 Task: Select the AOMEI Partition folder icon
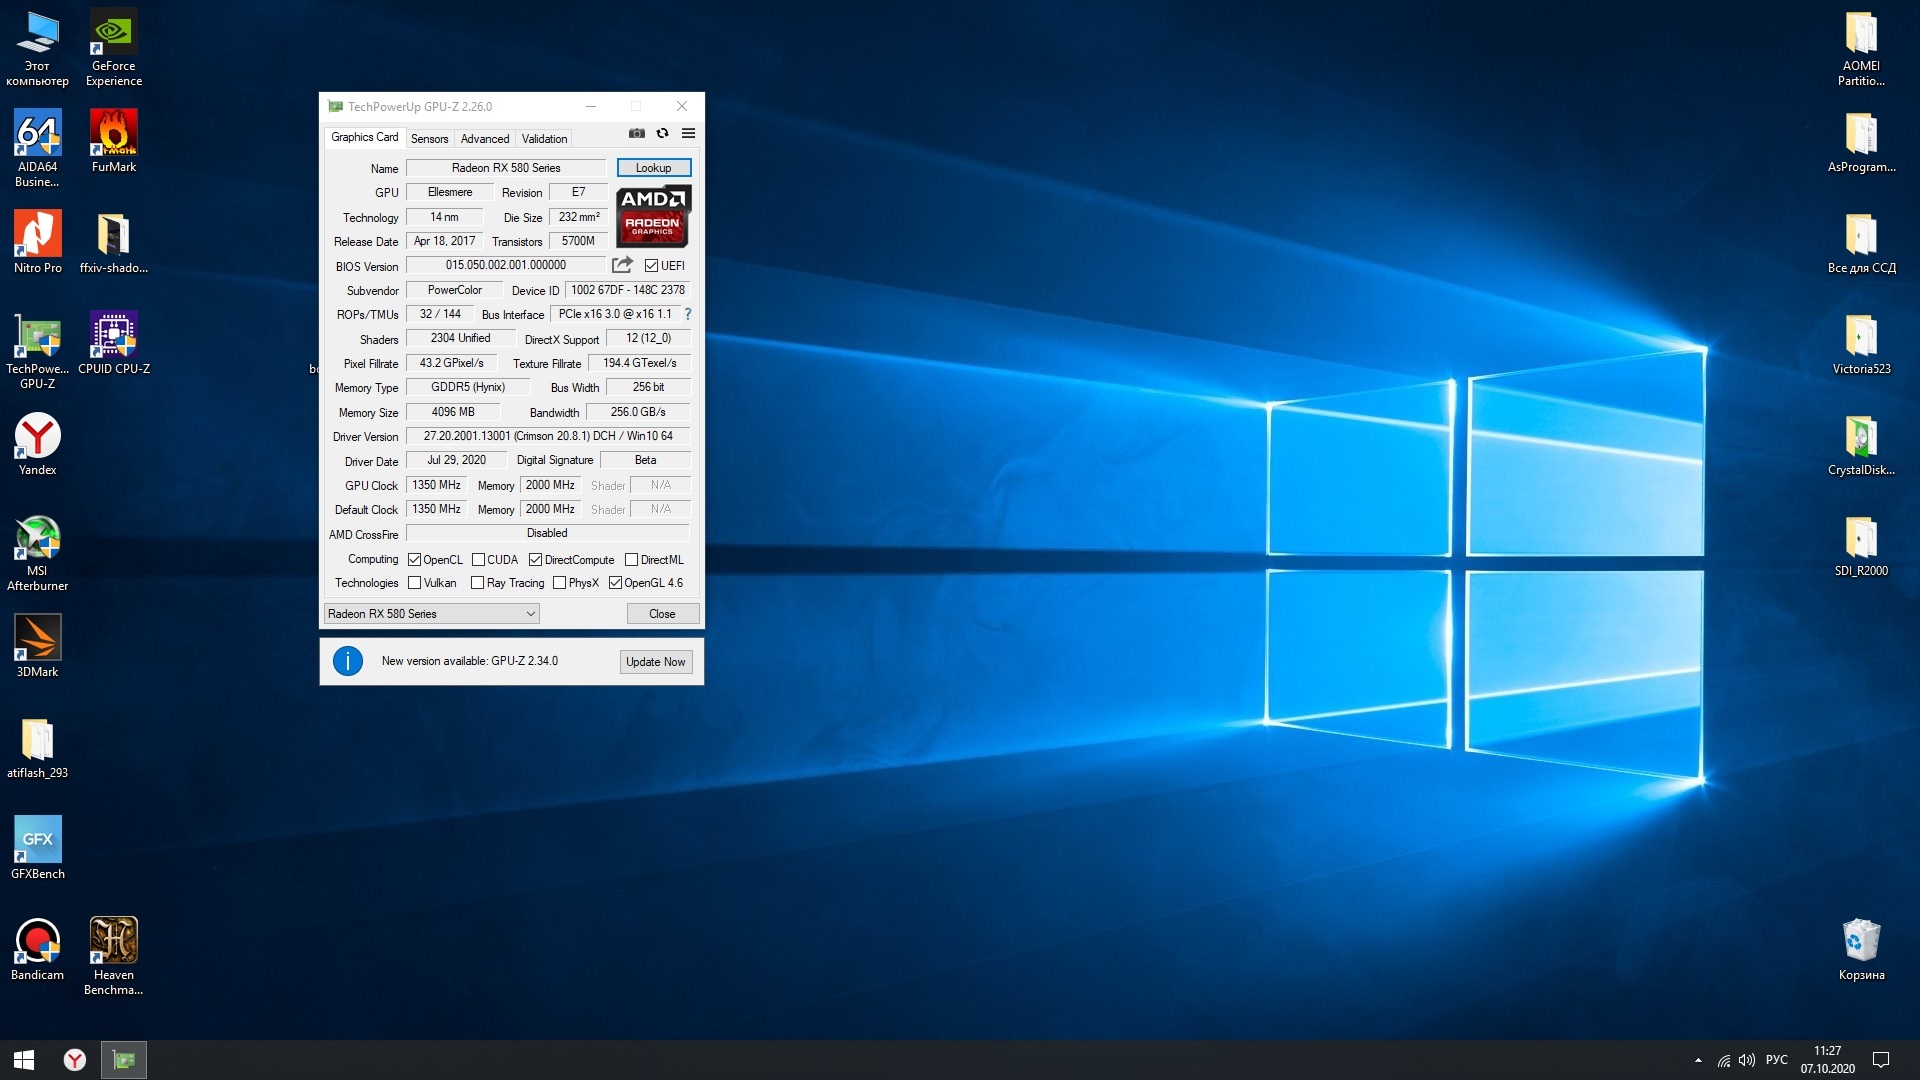pos(1861,48)
